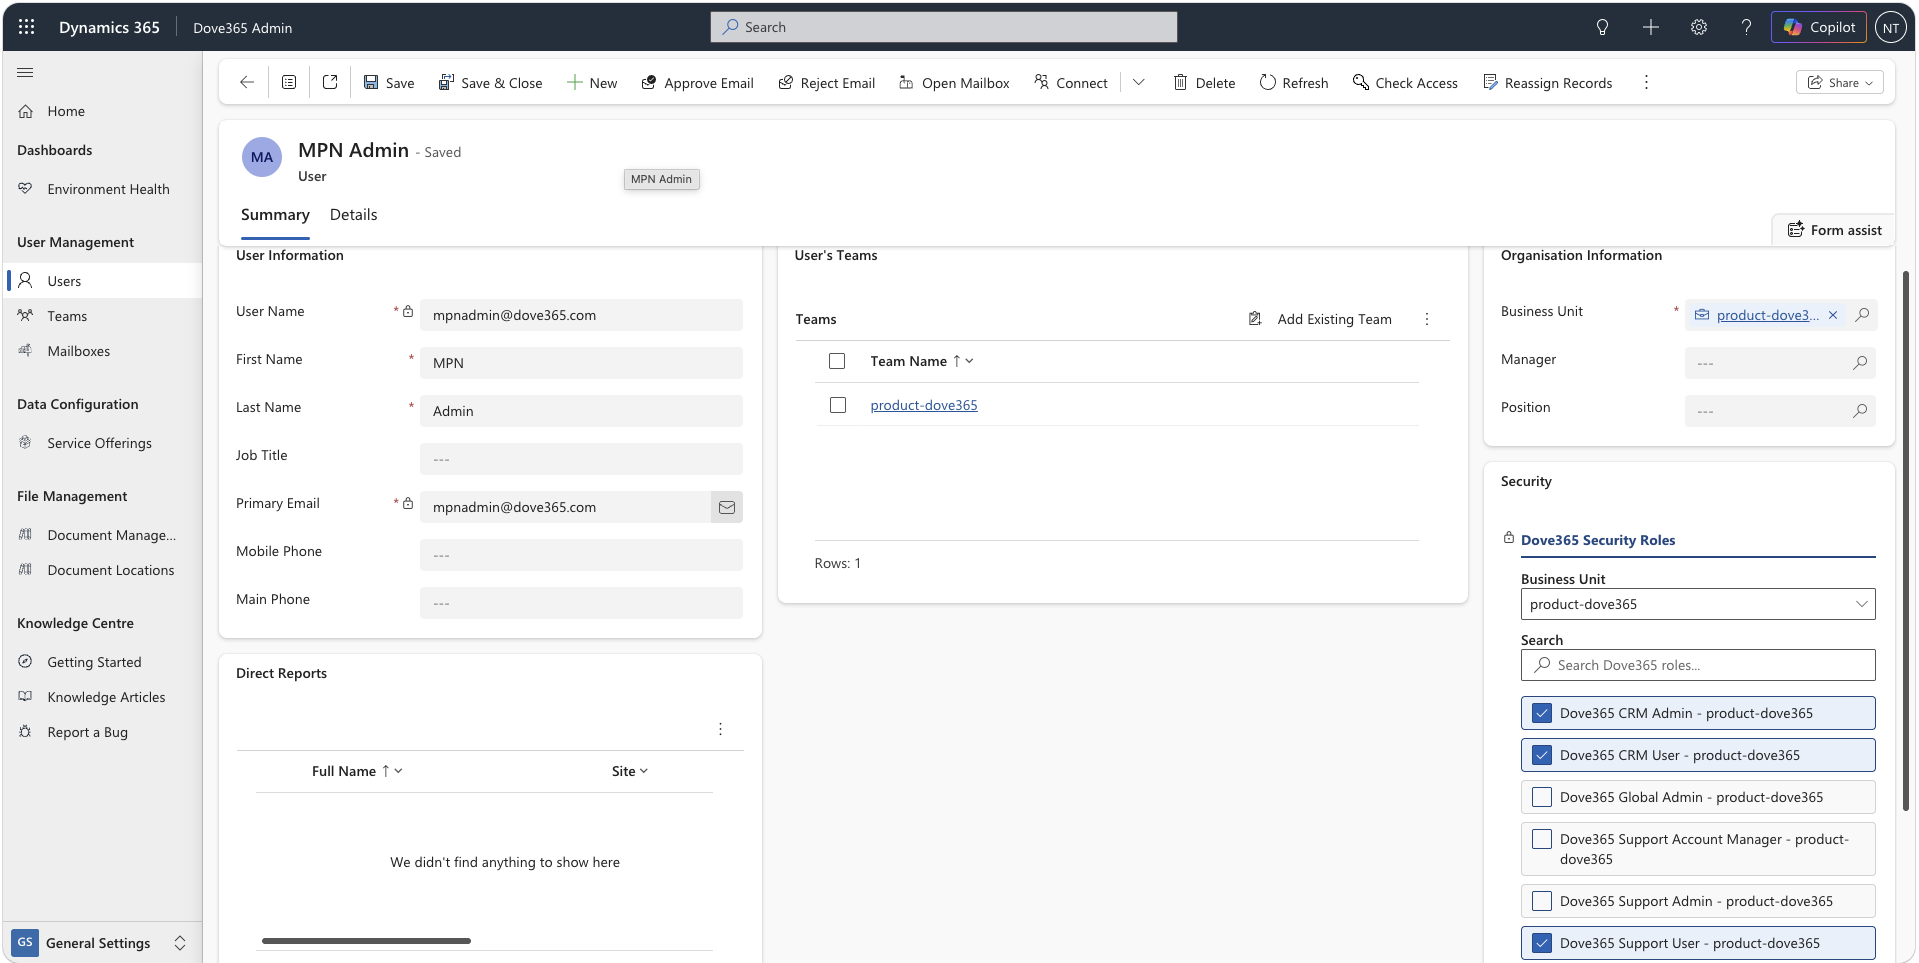Open the security Business Unit dropdown
This screenshot has width=1919, height=963.
[x=1698, y=604]
